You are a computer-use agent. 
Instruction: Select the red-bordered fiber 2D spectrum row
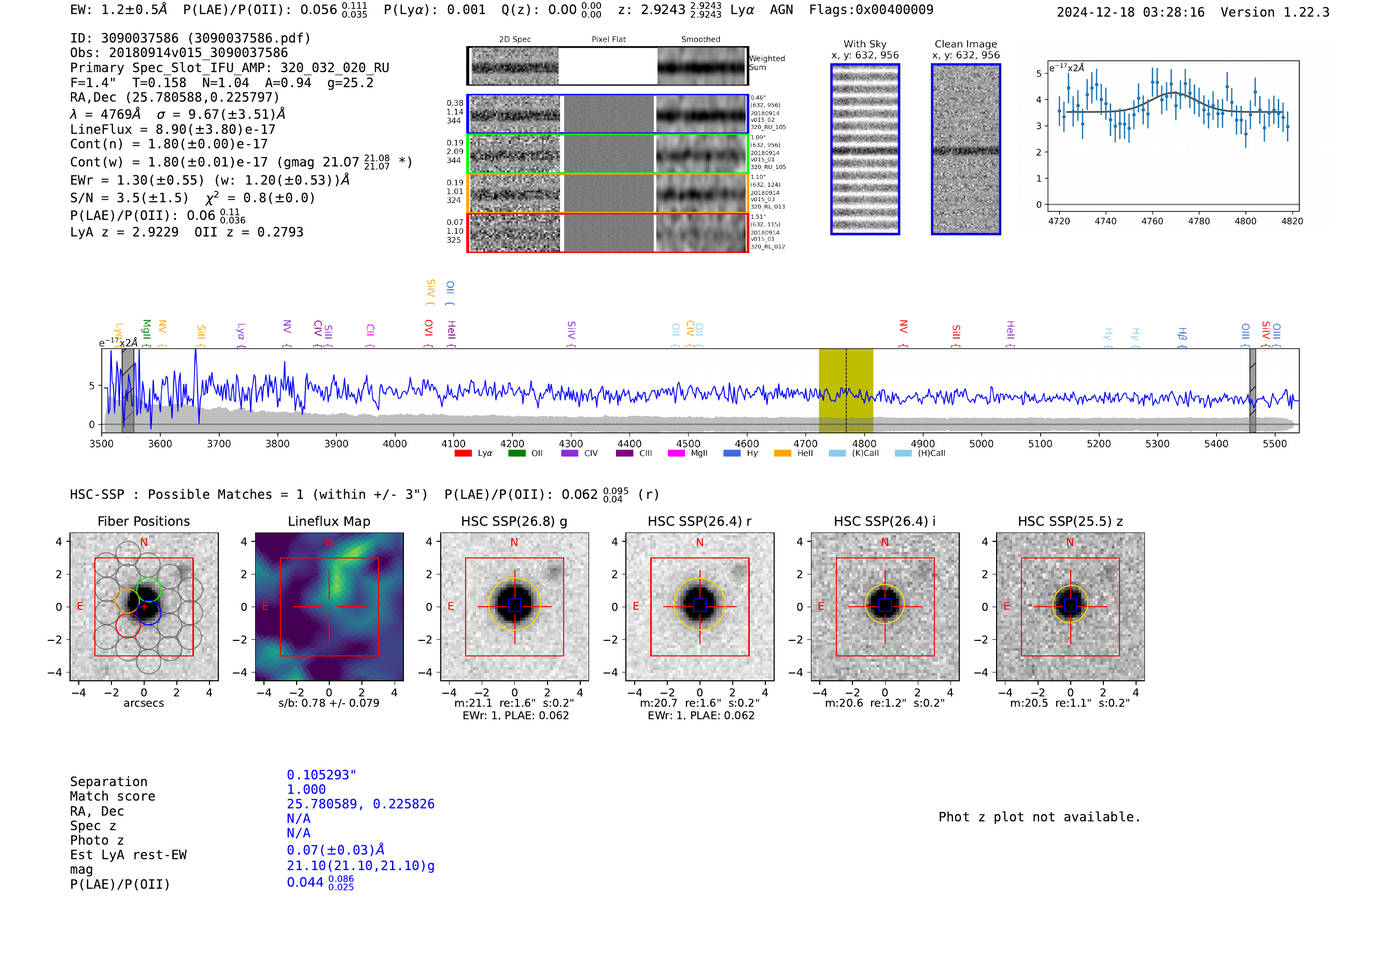coord(607,232)
